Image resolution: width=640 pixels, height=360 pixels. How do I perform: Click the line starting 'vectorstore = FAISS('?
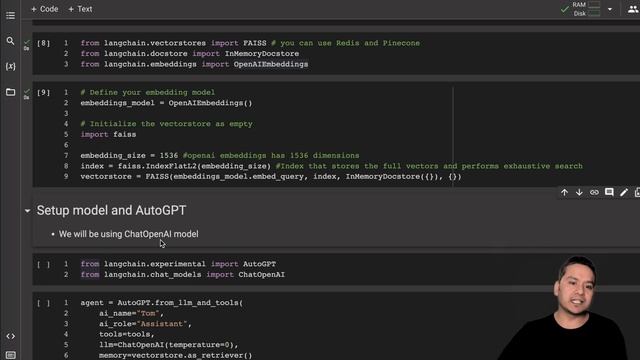(x=271, y=176)
